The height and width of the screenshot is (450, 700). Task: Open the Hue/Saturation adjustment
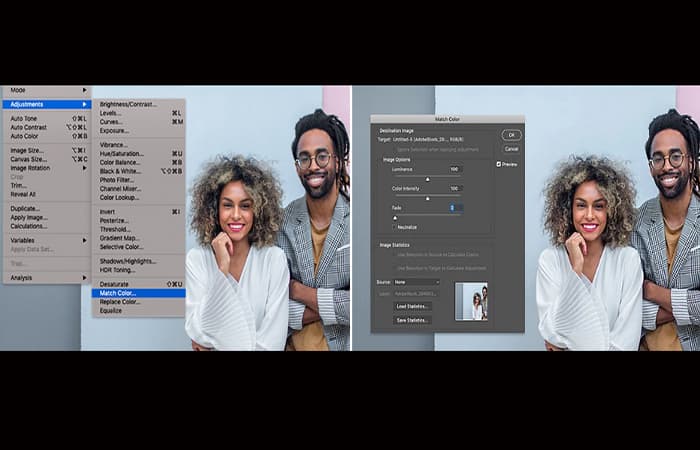122,154
